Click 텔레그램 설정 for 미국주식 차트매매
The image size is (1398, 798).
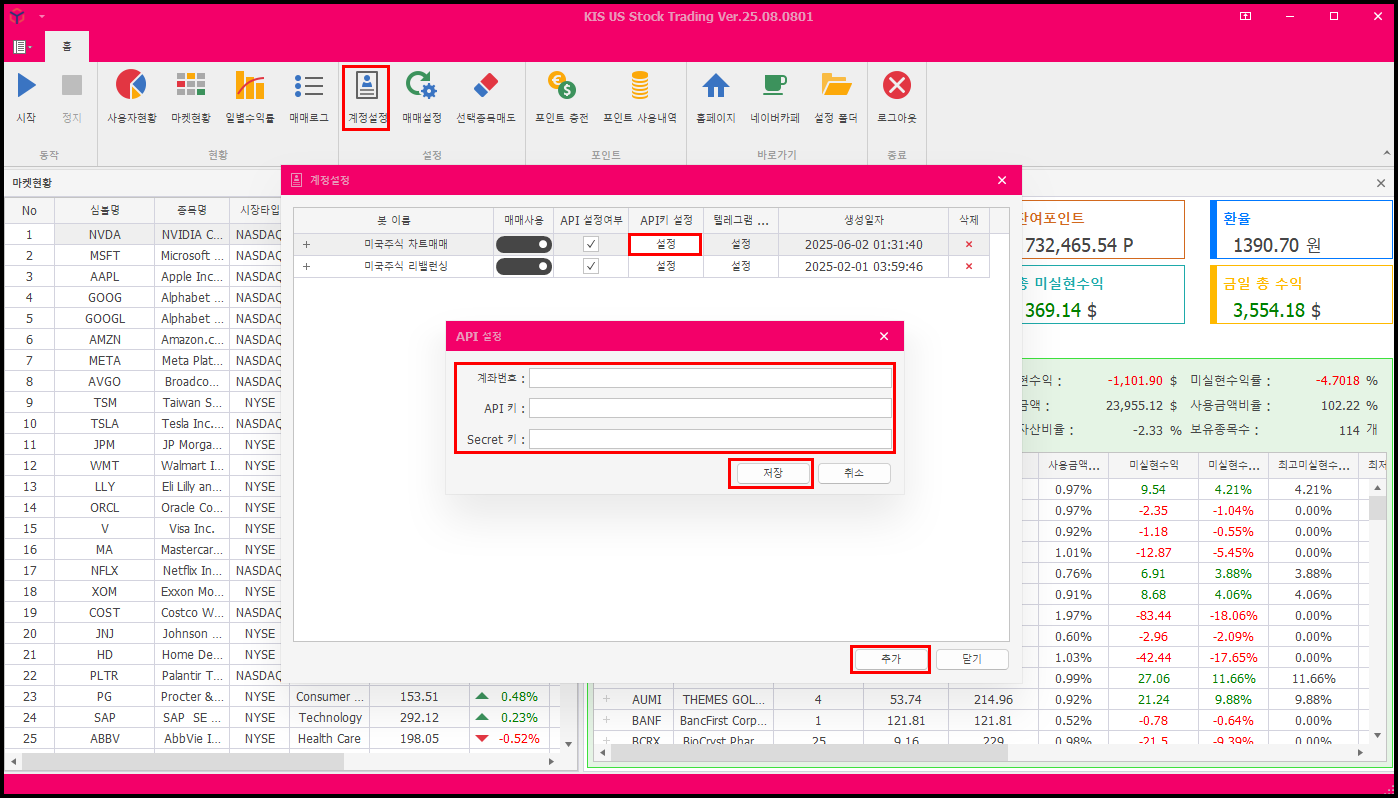click(740, 244)
